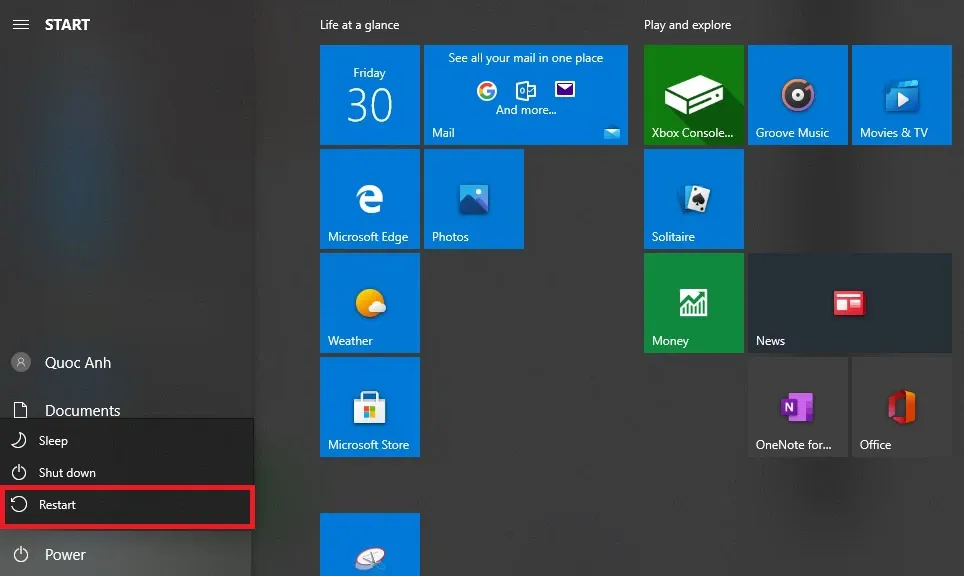Click the Power button
The width and height of the screenshot is (964, 576).
click(x=64, y=555)
